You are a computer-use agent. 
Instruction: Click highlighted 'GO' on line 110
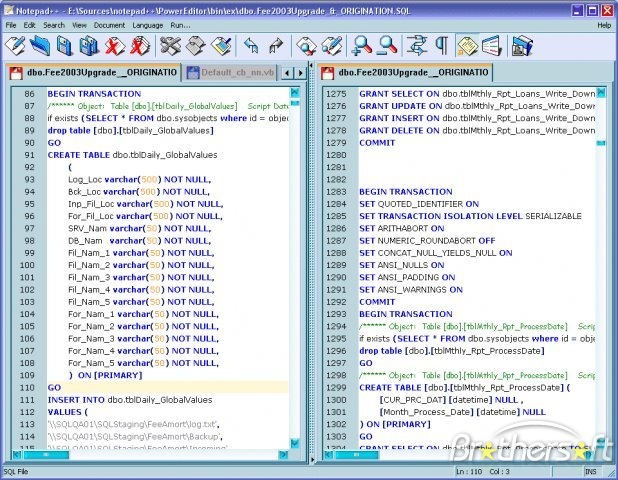point(54,387)
